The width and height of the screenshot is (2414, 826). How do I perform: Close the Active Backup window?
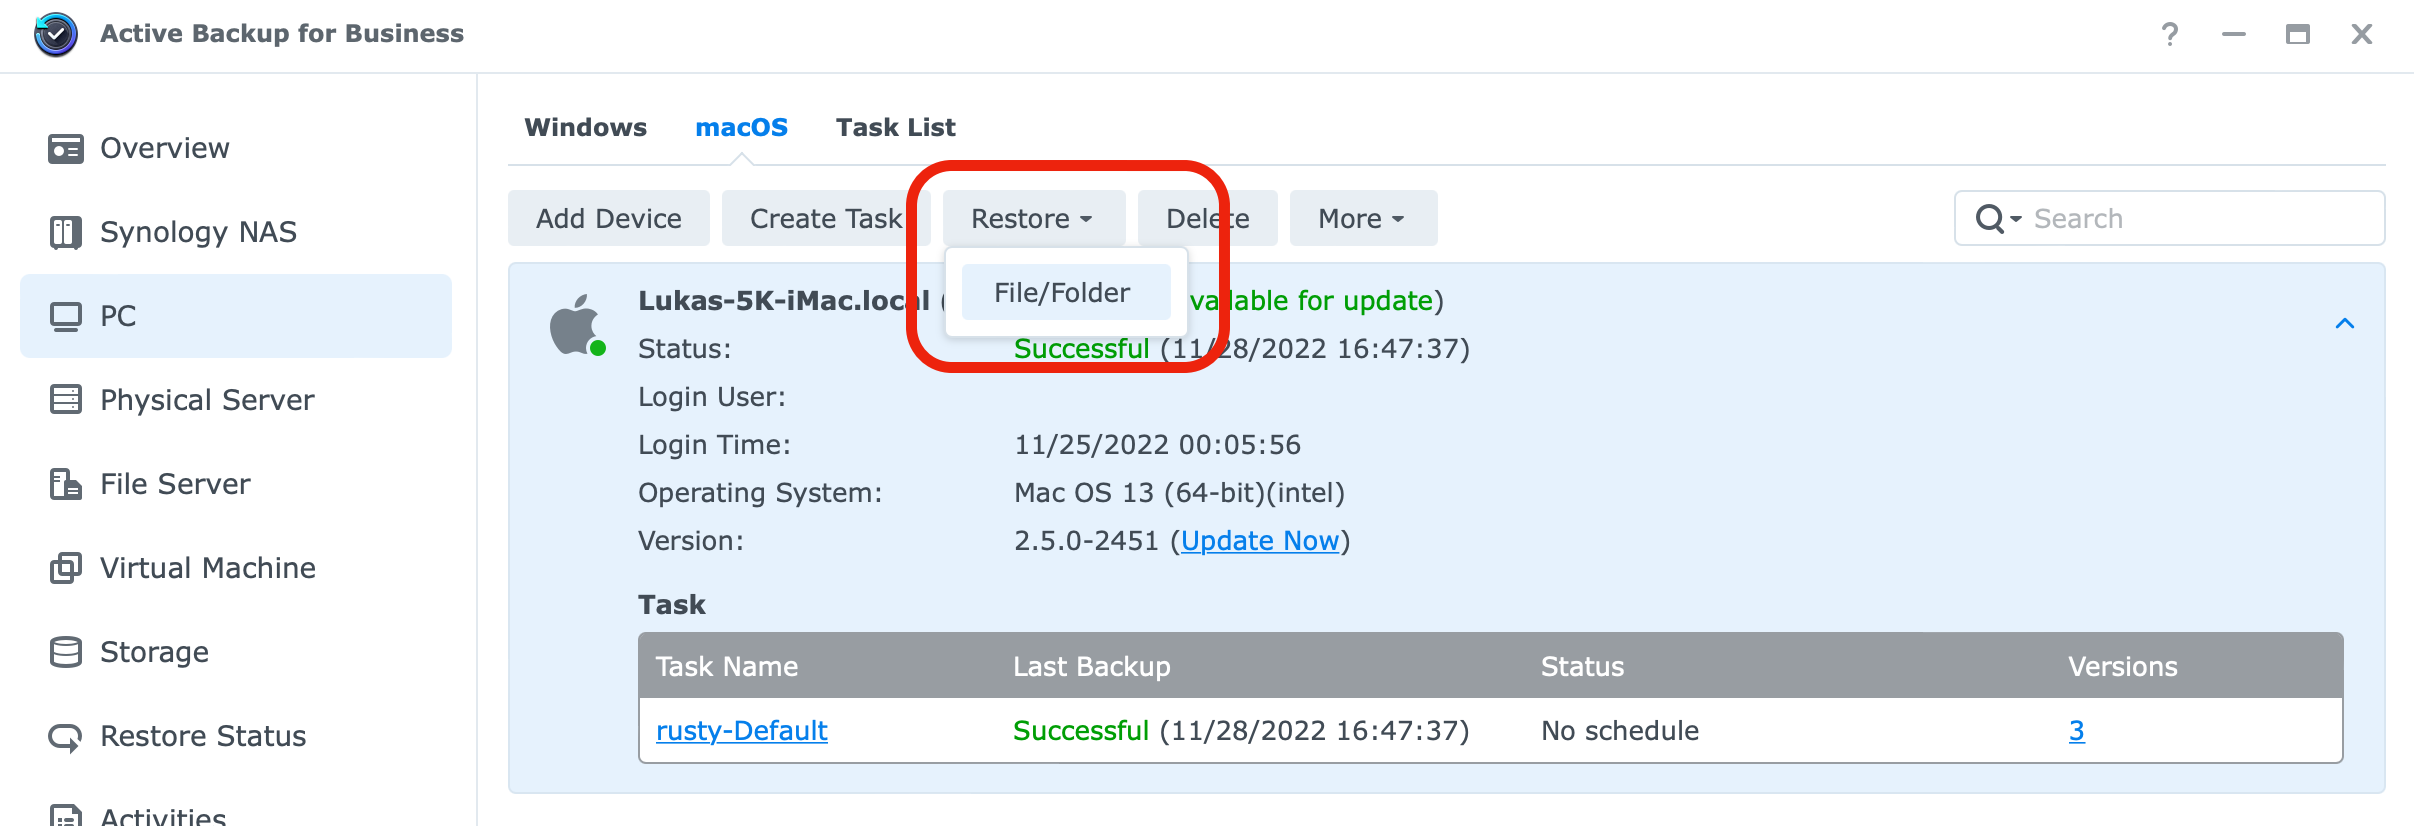tap(2362, 34)
